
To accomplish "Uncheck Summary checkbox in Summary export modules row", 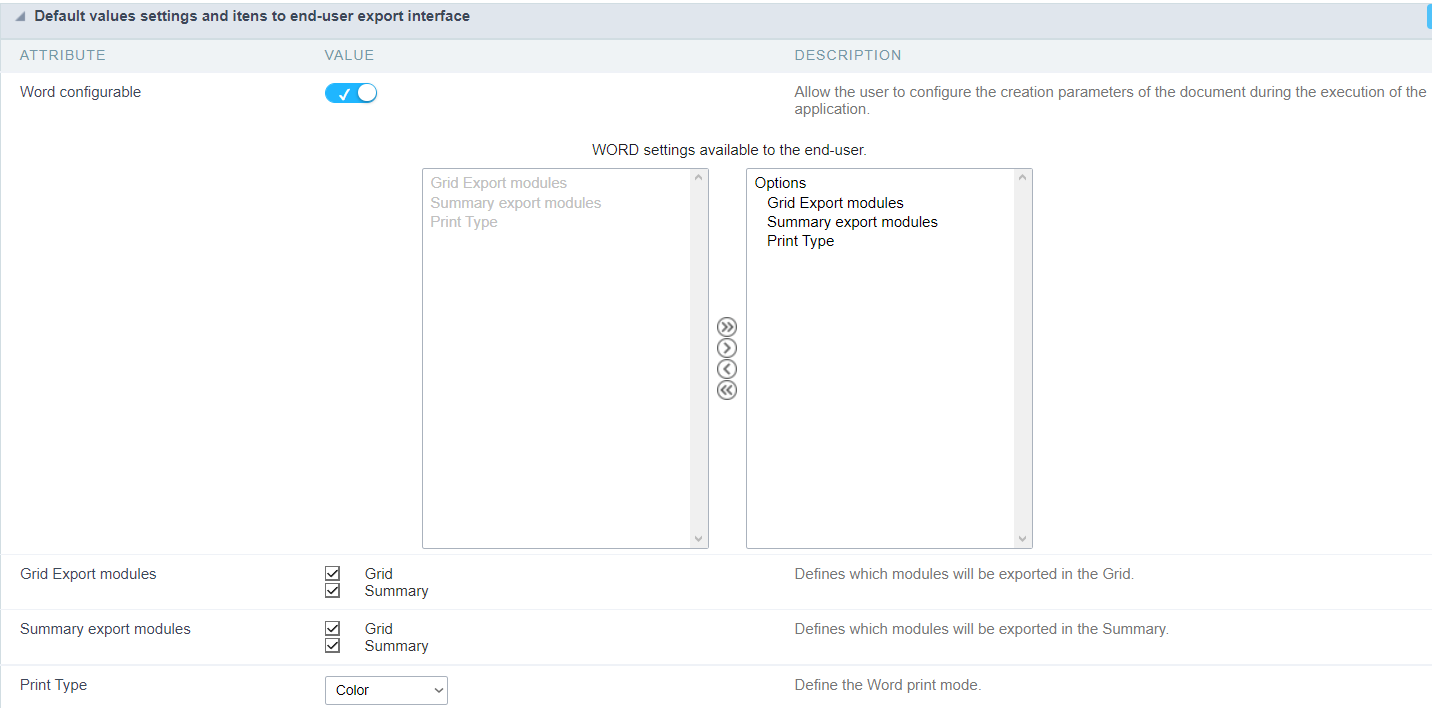I will [333, 646].
